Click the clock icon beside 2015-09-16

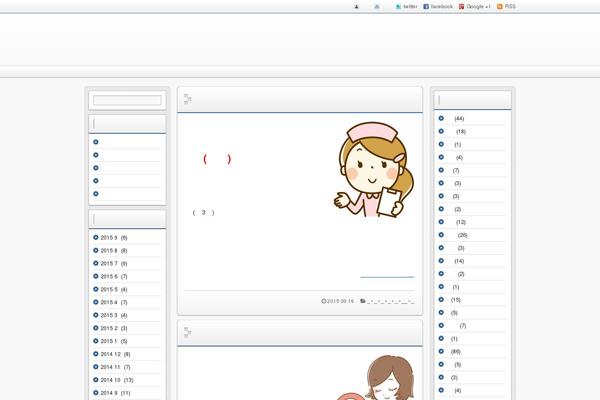(x=324, y=301)
